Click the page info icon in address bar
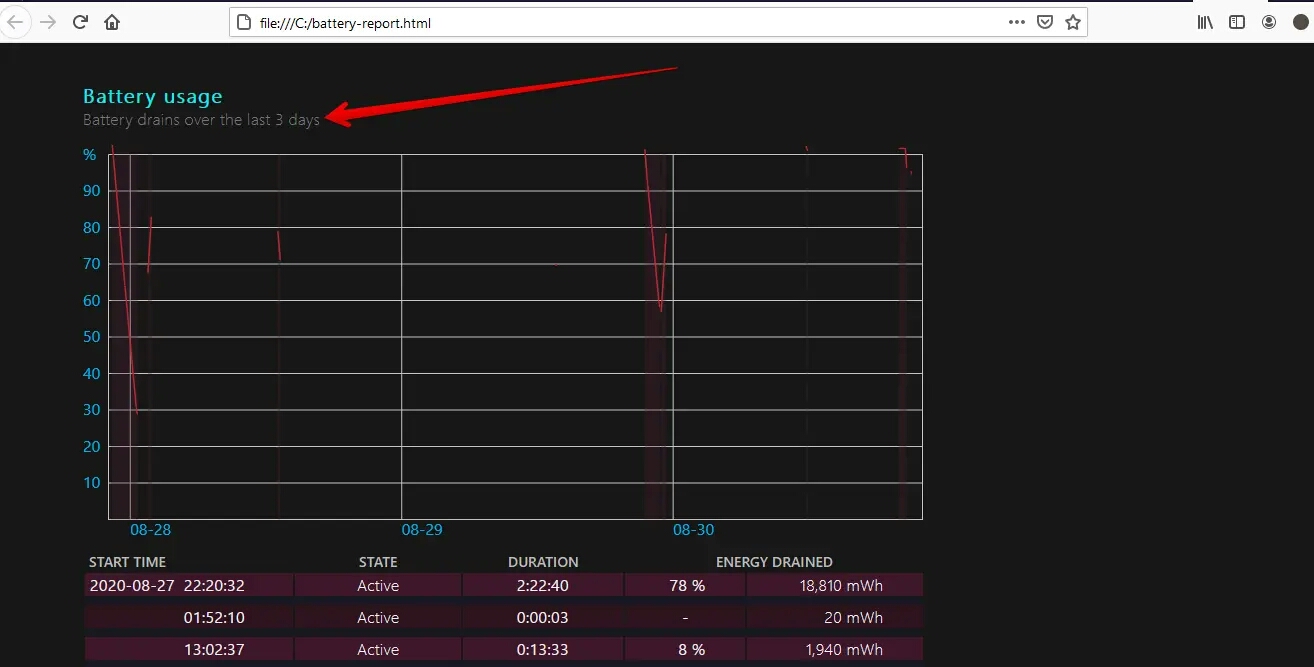This screenshot has width=1314, height=667. 245,23
